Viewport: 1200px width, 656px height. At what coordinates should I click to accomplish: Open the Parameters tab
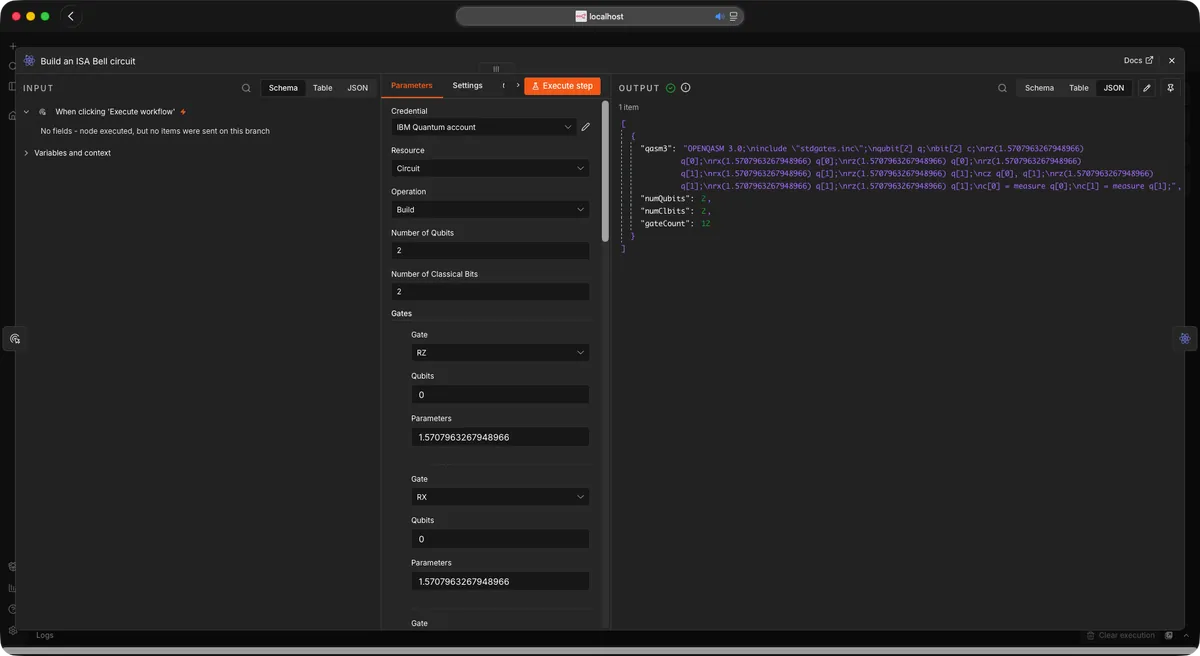click(411, 86)
